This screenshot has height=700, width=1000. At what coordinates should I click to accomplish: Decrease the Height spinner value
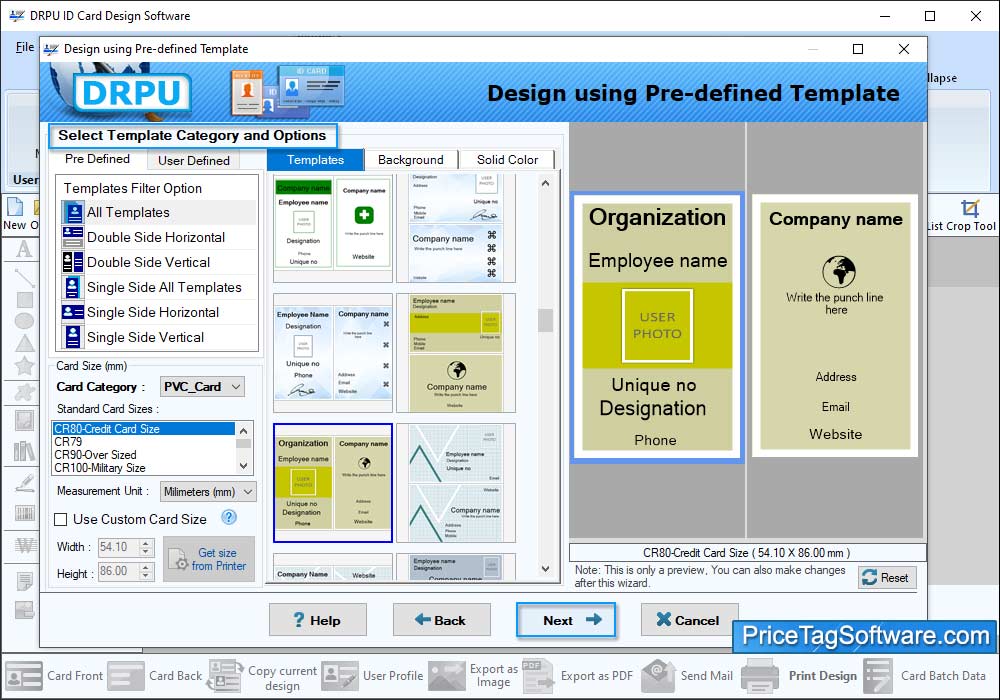(146, 576)
